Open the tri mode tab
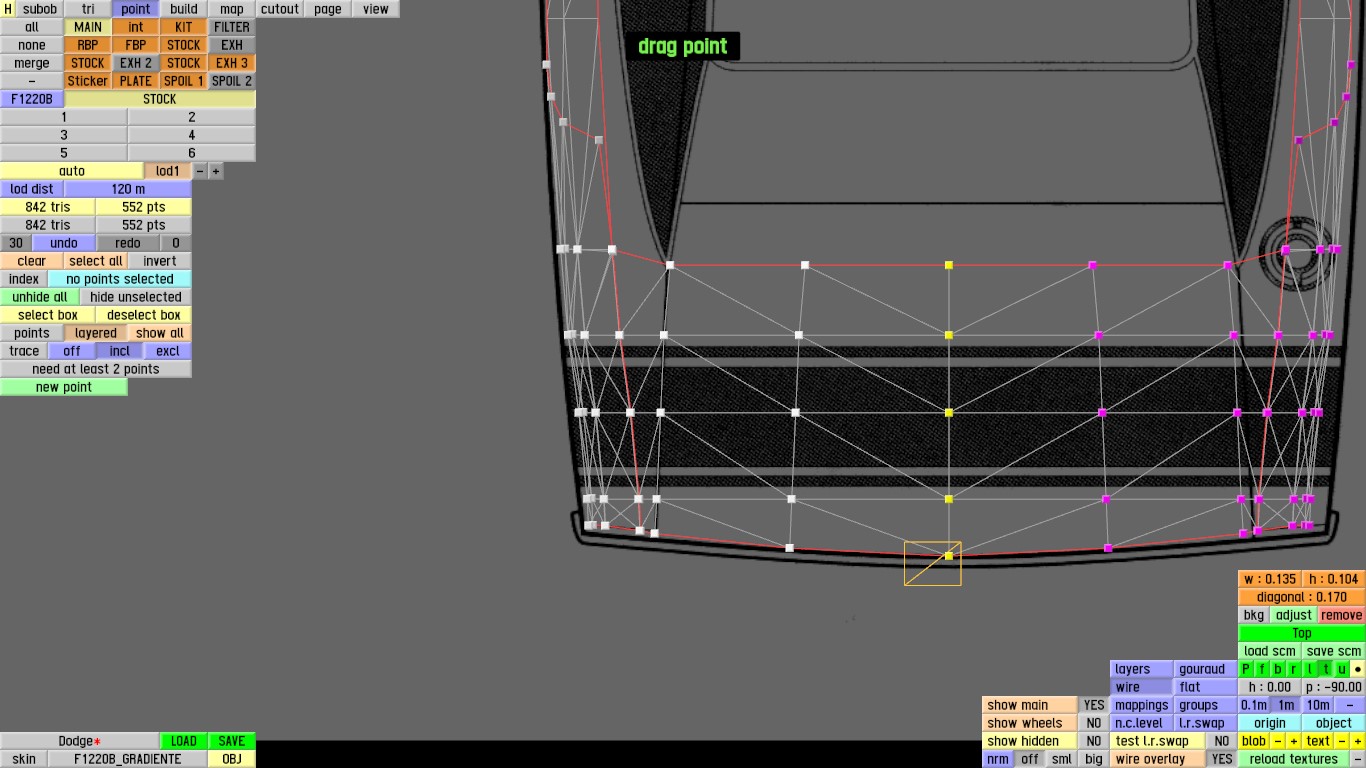 click(88, 9)
